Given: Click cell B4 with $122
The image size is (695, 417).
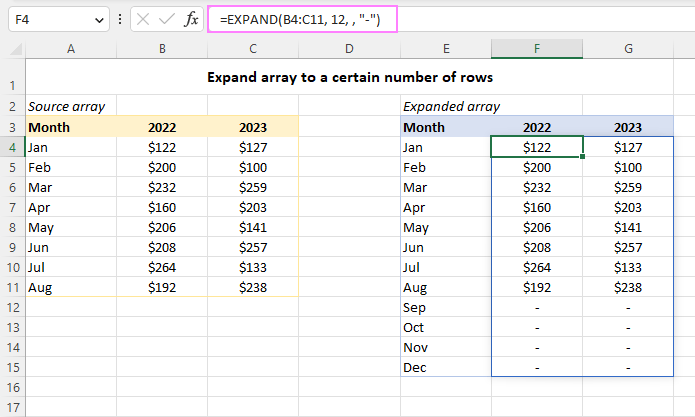Looking at the screenshot, I should click(162, 147).
